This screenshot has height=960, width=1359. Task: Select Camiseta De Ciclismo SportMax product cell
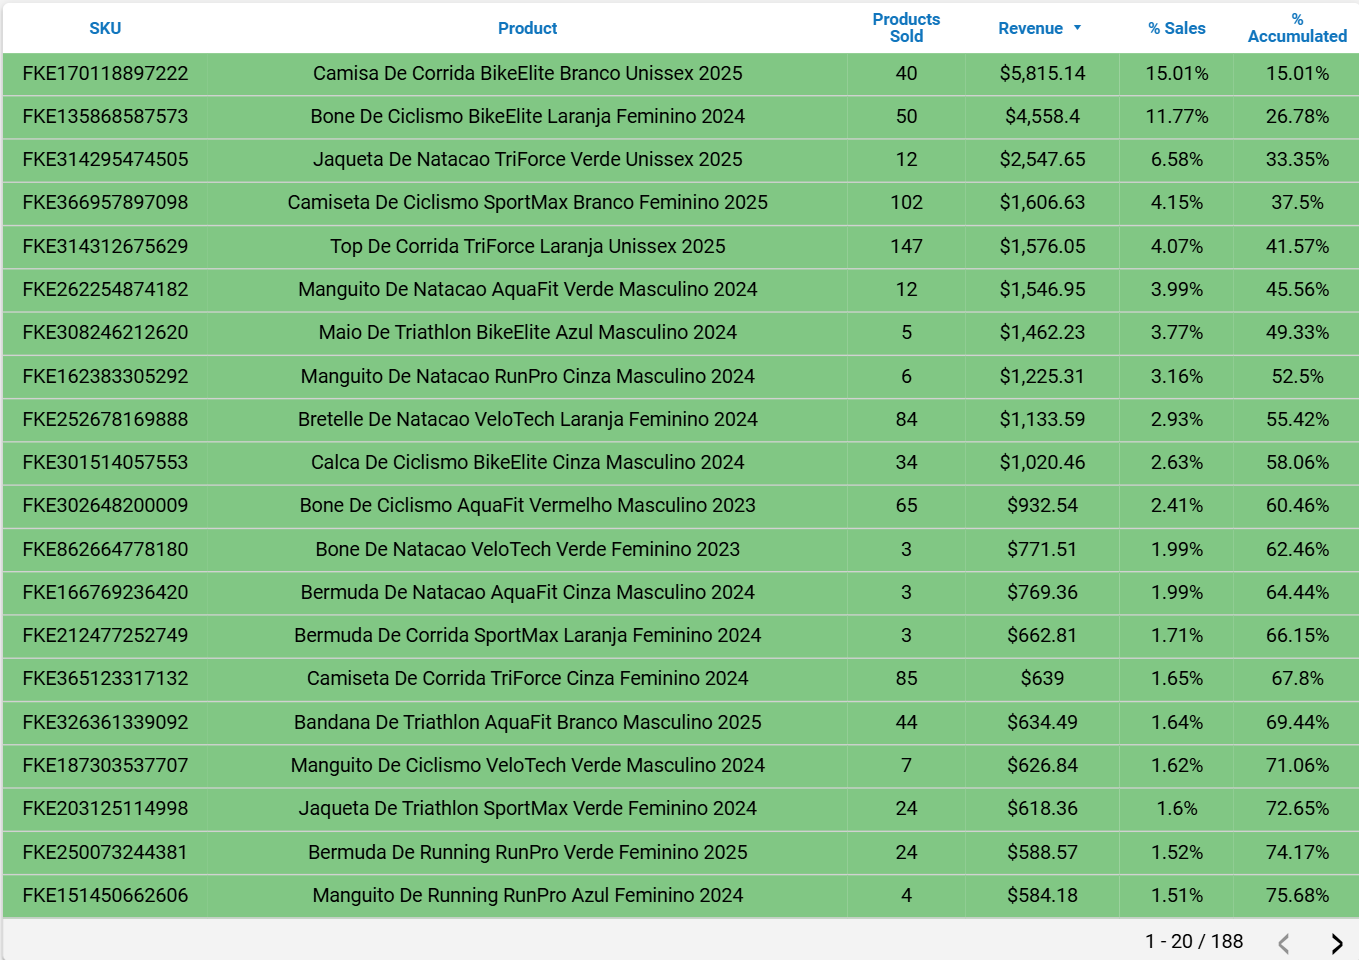527,202
